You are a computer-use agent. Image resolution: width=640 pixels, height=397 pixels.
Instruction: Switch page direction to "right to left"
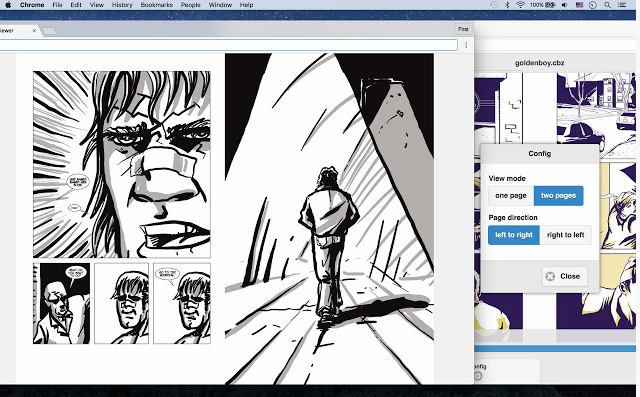click(565, 235)
